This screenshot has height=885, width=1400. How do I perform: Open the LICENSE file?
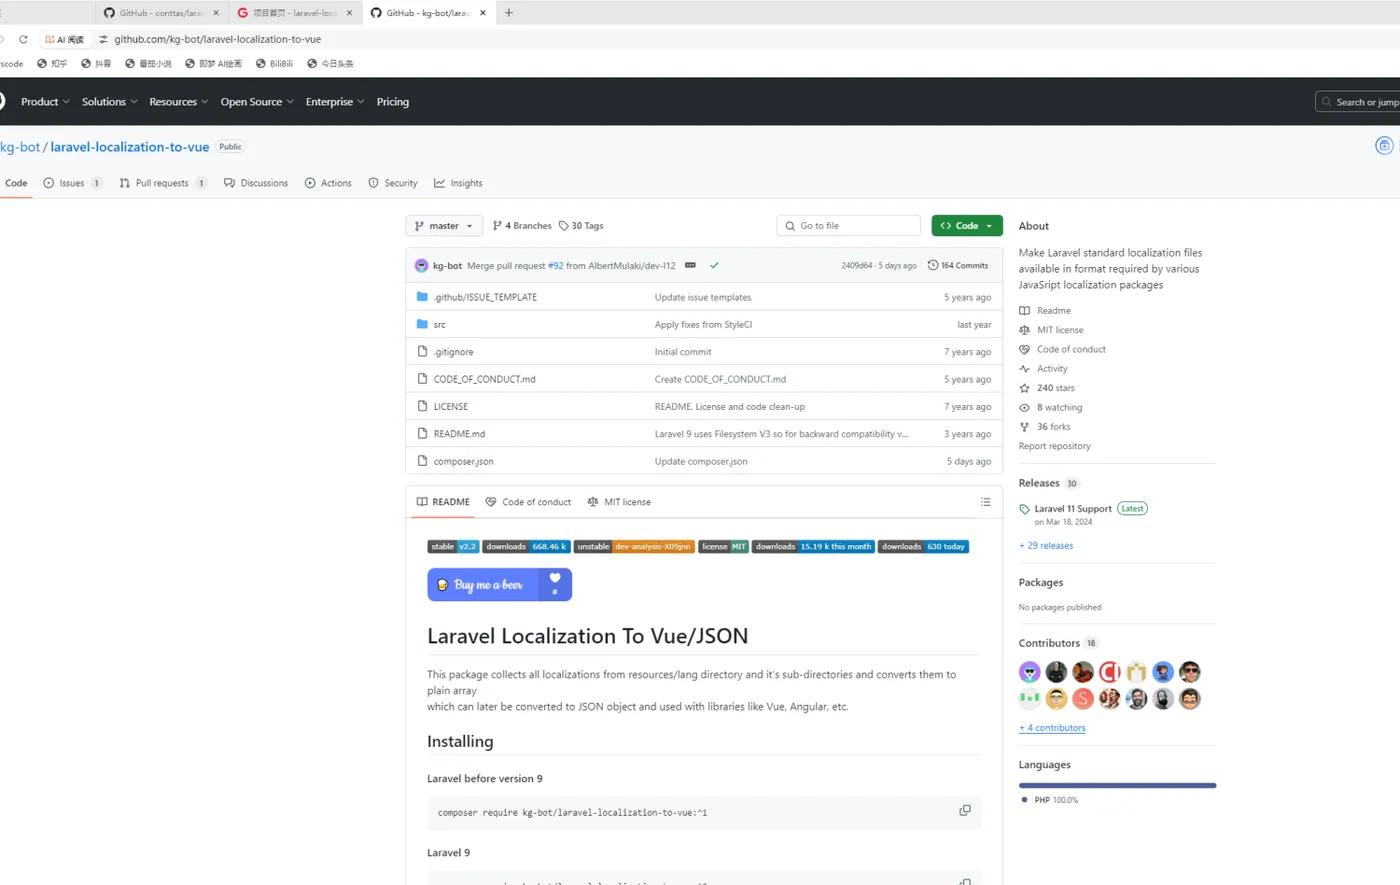coord(451,407)
